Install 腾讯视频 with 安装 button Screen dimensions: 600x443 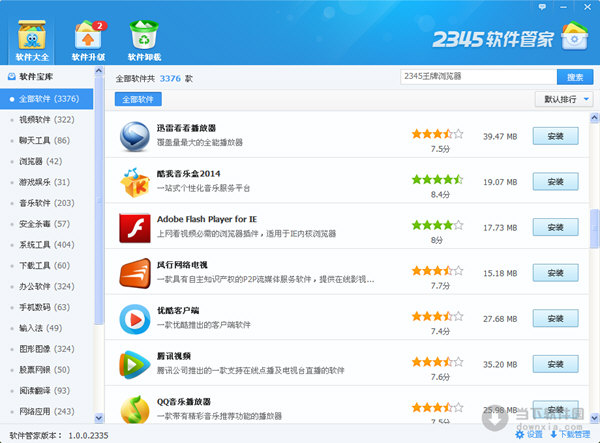pyautogui.click(x=555, y=364)
